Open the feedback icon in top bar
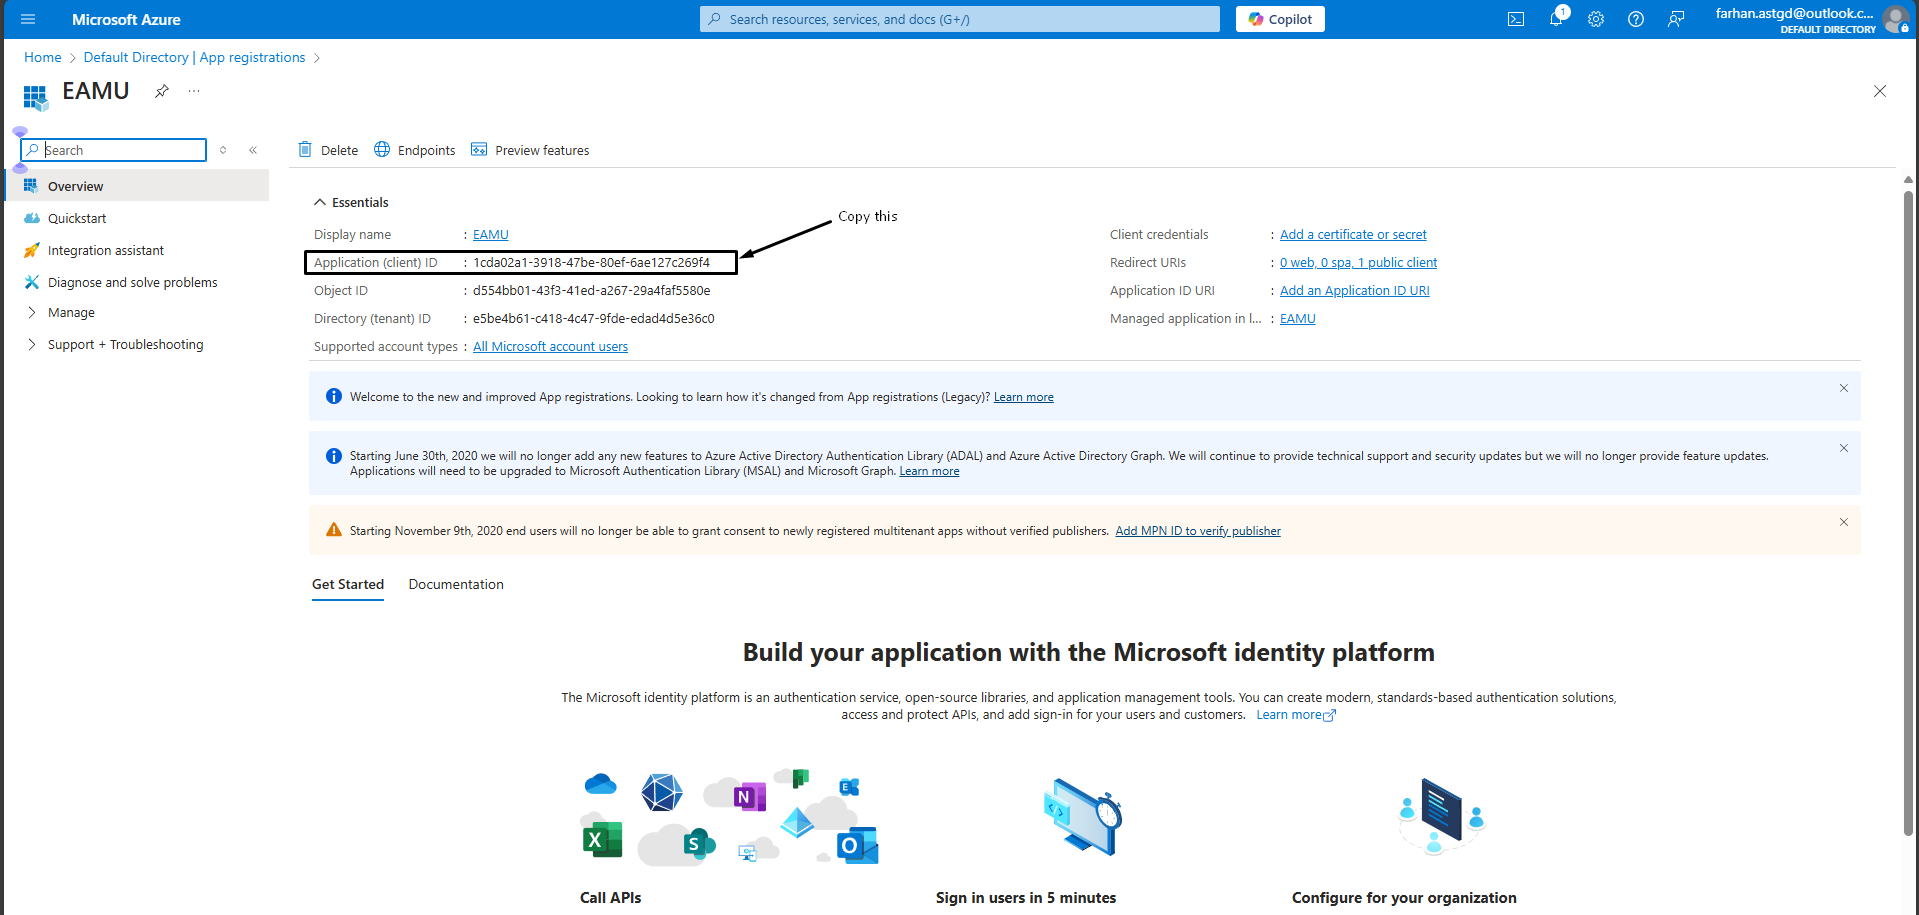 (1676, 19)
